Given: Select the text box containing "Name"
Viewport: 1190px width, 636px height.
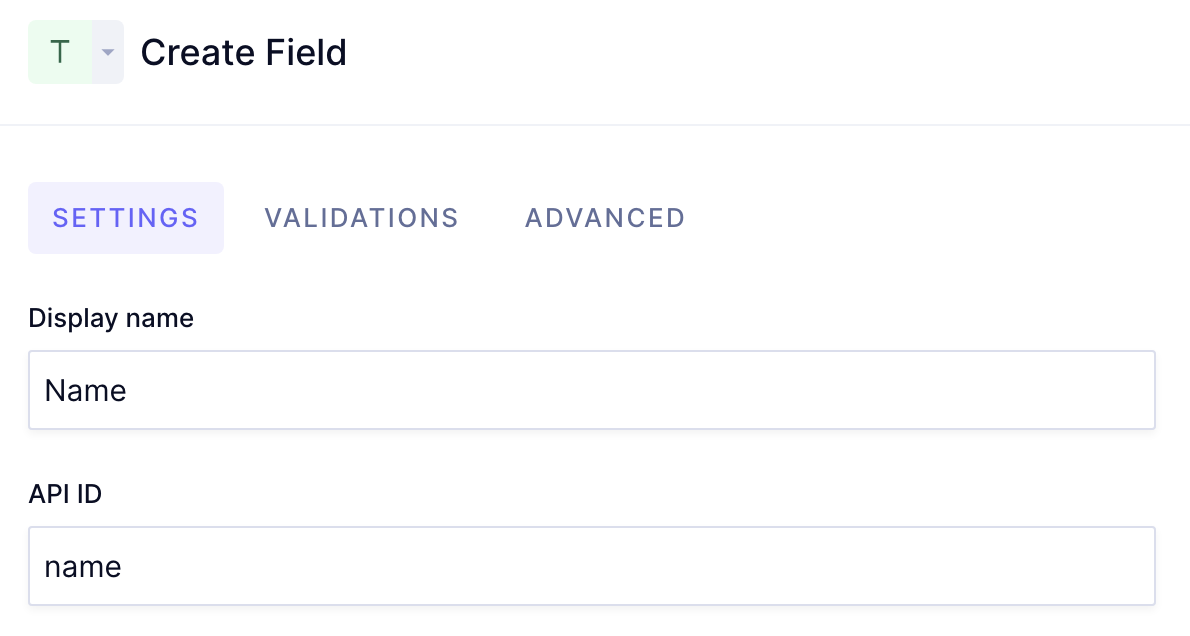Looking at the screenshot, I should click(x=592, y=390).
